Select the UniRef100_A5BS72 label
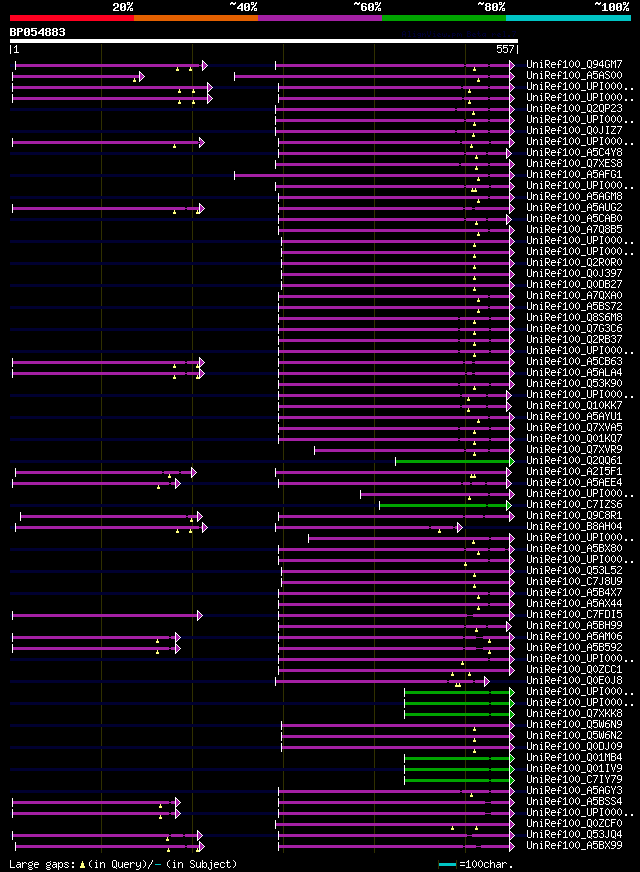The width and height of the screenshot is (640, 872). [574, 306]
